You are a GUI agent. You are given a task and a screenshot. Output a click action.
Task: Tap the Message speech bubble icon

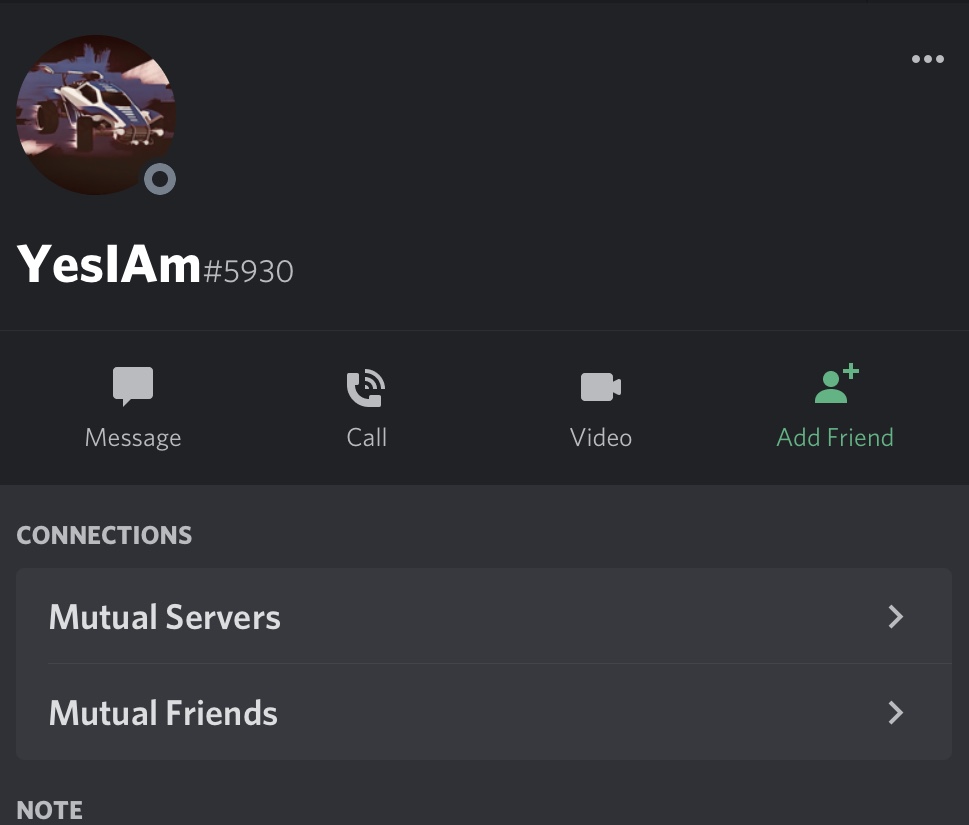point(133,386)
